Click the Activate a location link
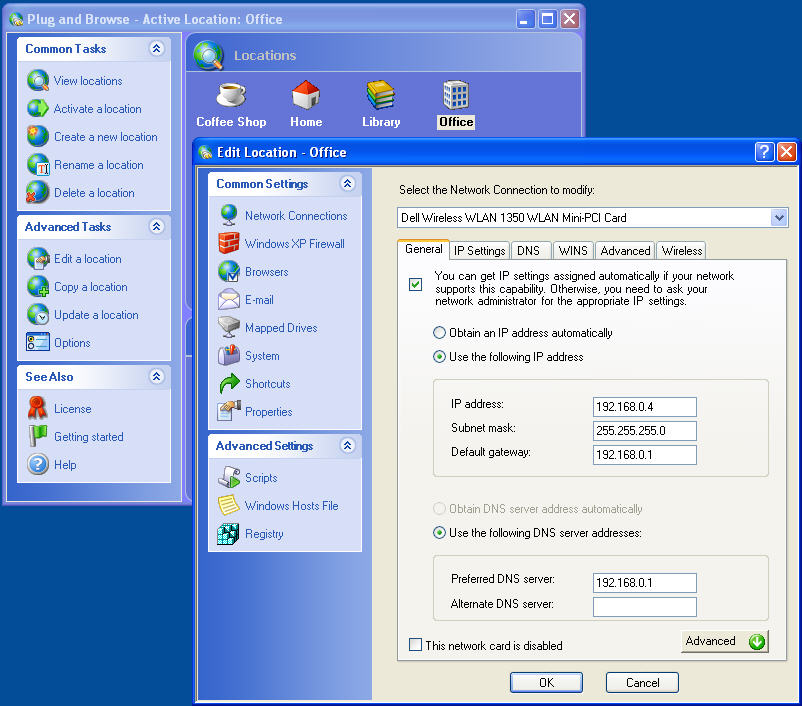Screen dimensions: 802x706 pyautogui.click(x=97, y=109)
